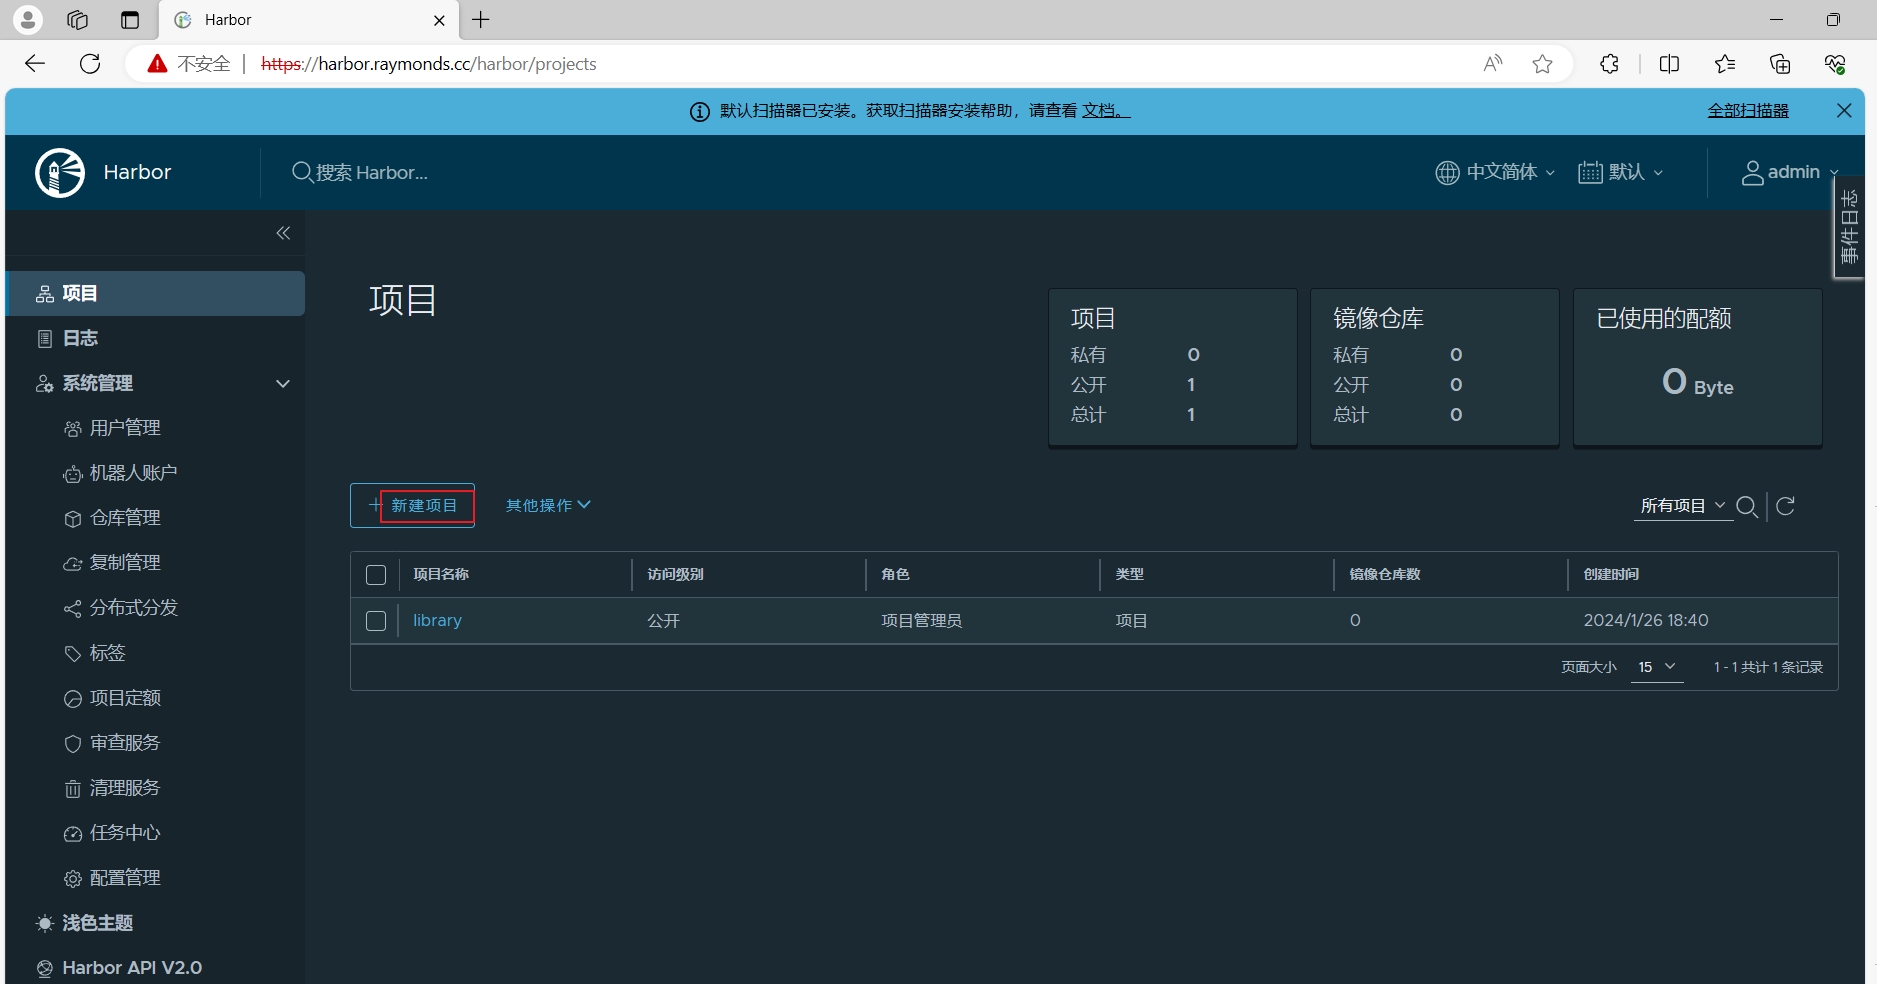This screenshot has width=1877, height=984.
Task: Open 用户管理 page
Action: [125, 428]
